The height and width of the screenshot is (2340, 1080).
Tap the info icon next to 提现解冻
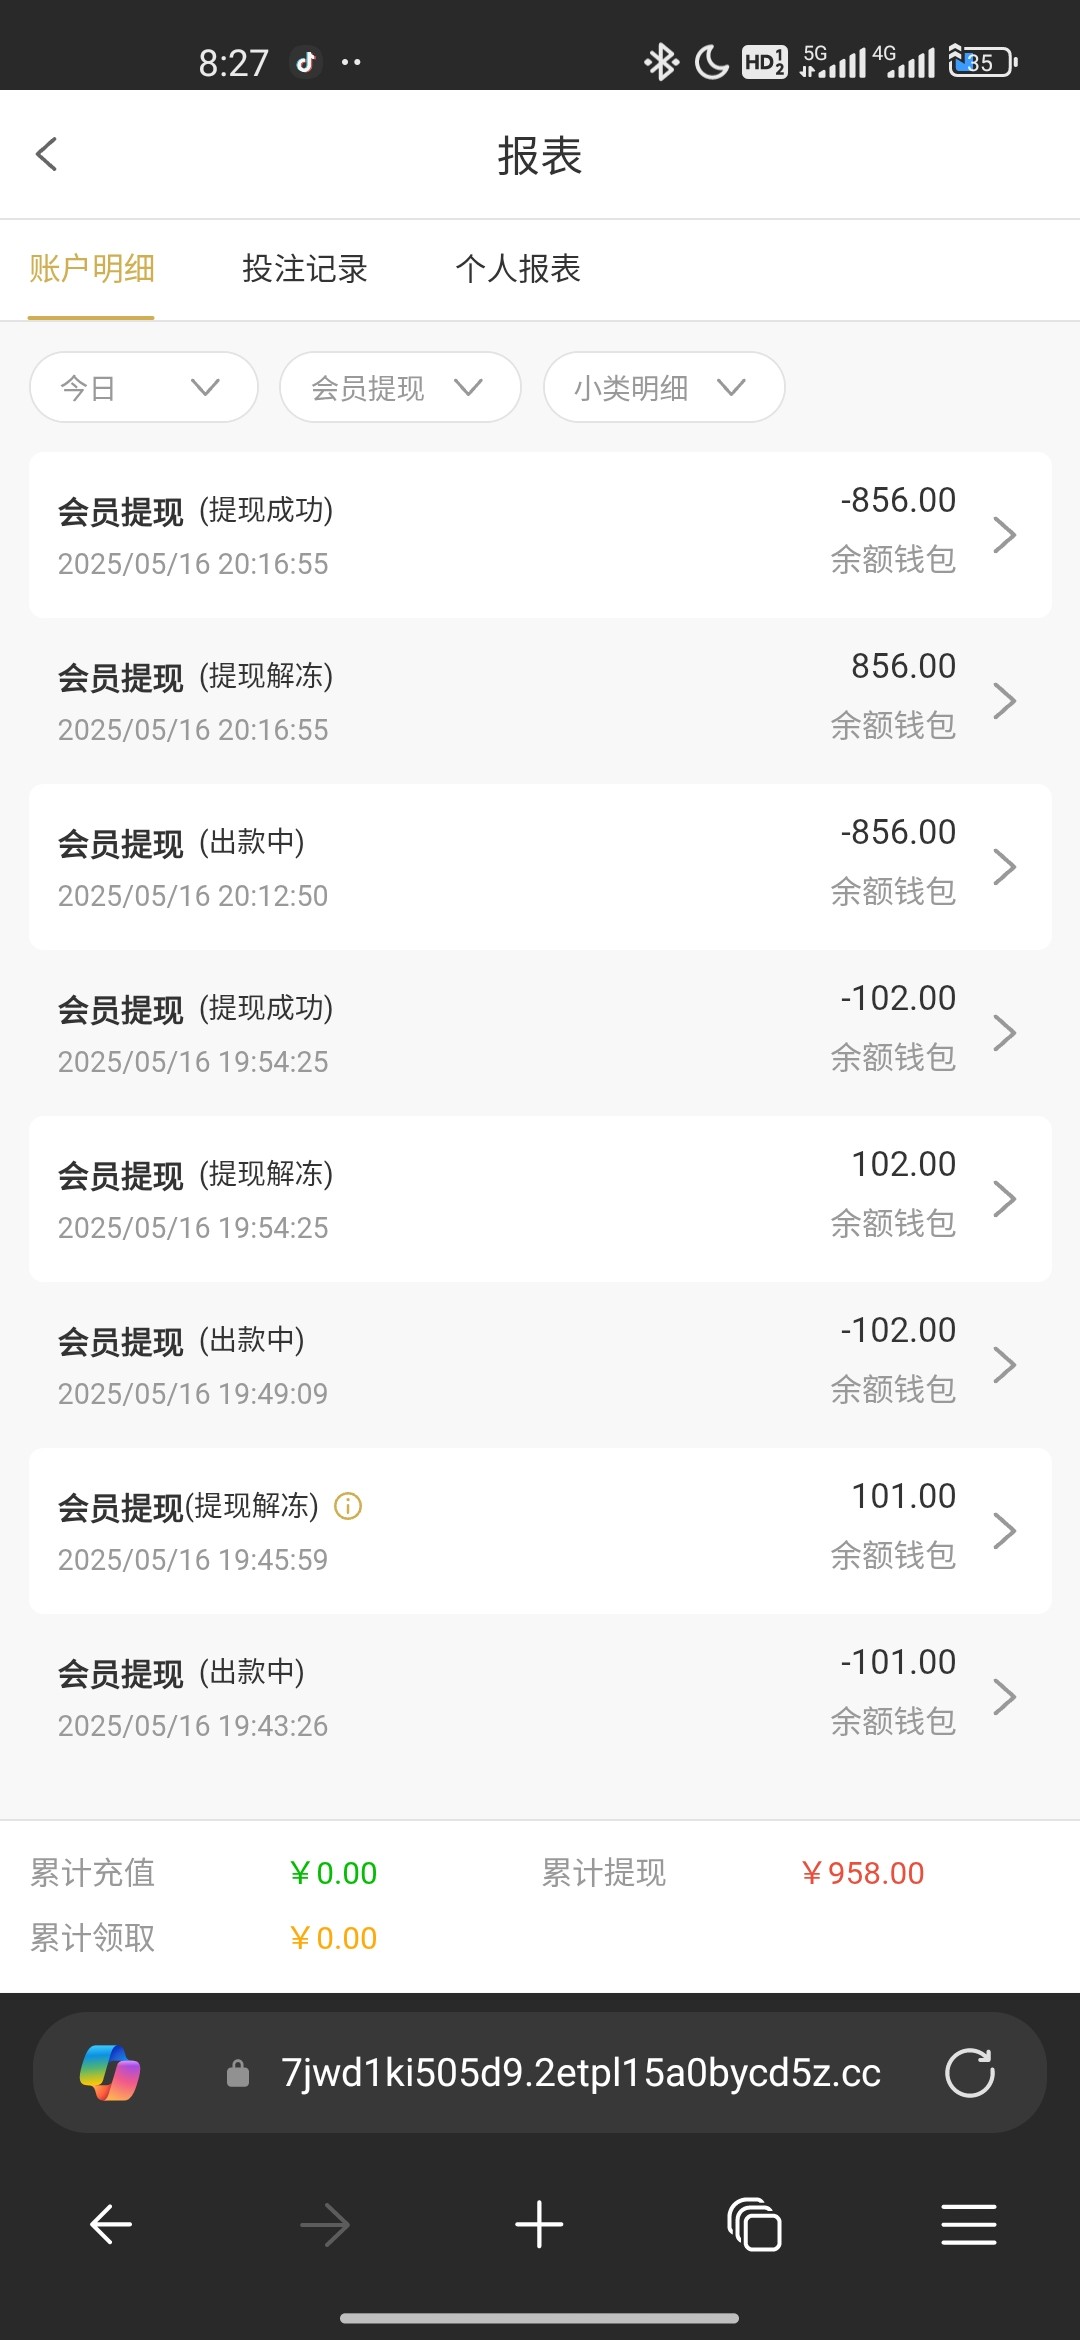348,1506
